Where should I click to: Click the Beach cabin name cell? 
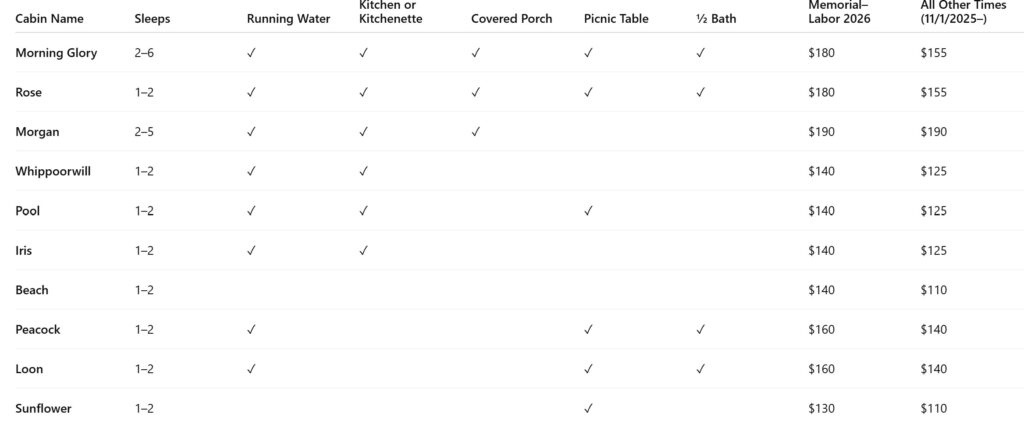32,290
